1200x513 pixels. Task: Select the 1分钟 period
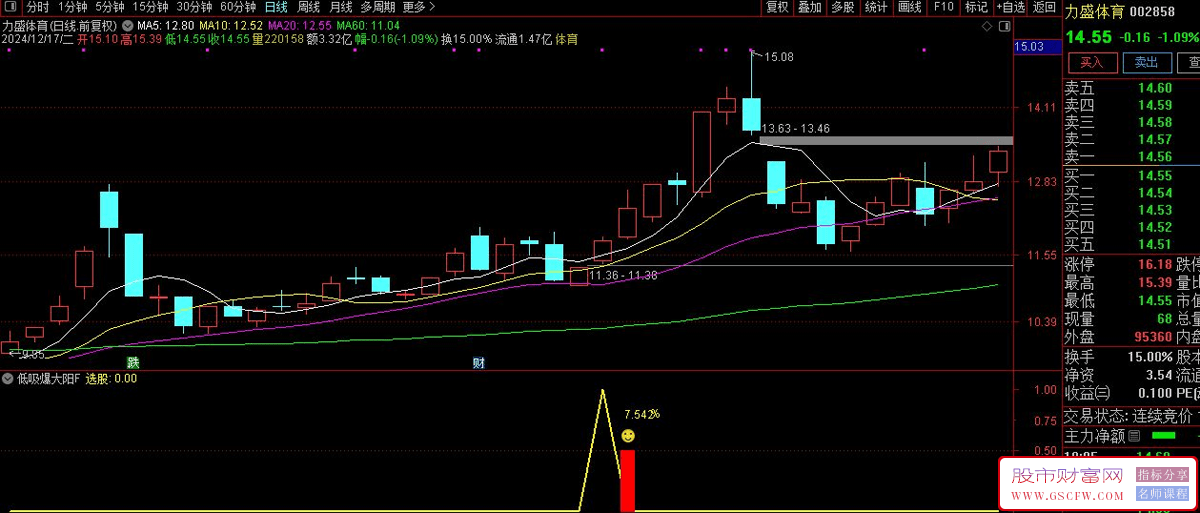73,6
